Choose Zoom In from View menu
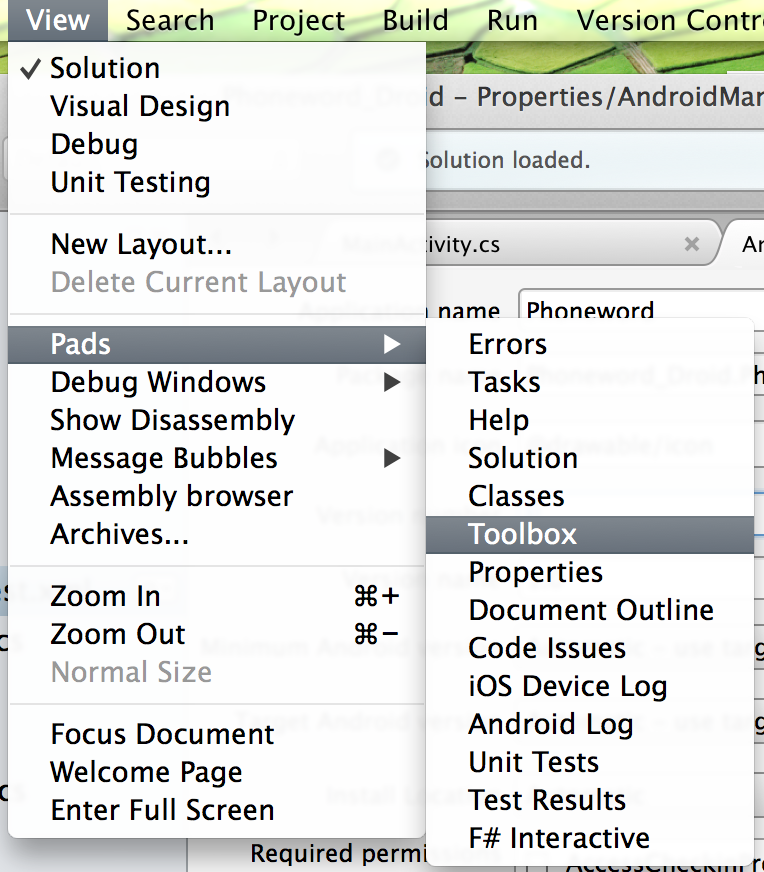This screenshot has width=764, height=872. pyautogui.click(x=105, y=596)
